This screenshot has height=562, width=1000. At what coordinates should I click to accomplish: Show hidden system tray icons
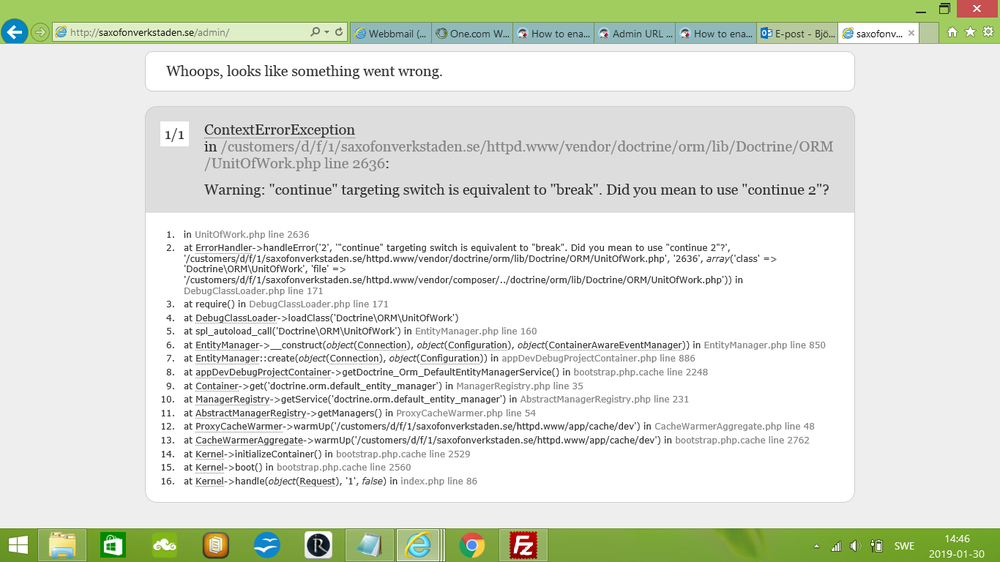(816, 546)
